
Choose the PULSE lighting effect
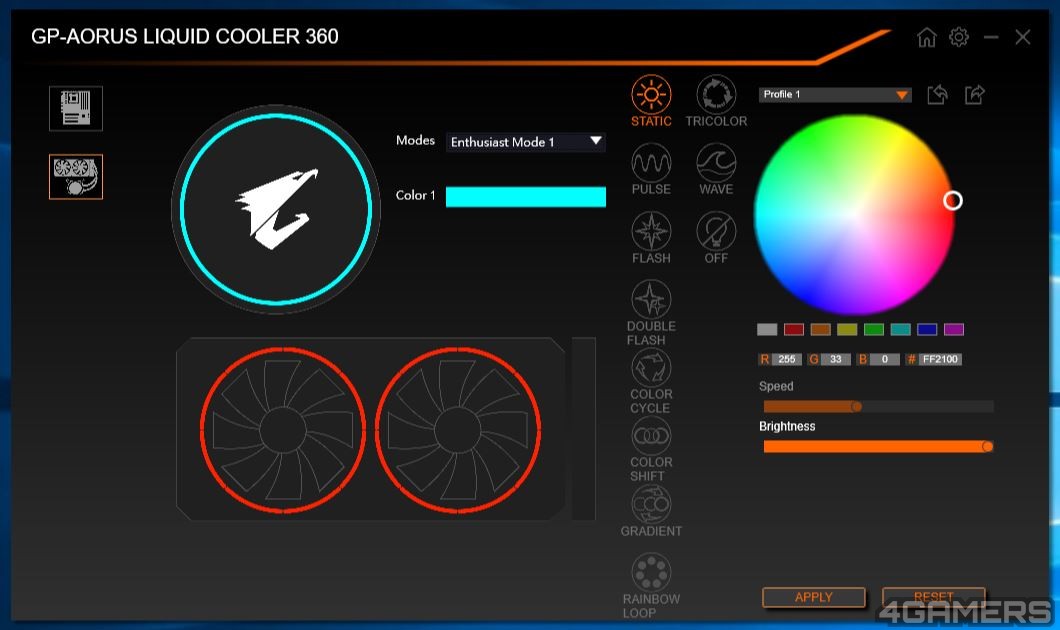tap(651, 163)
